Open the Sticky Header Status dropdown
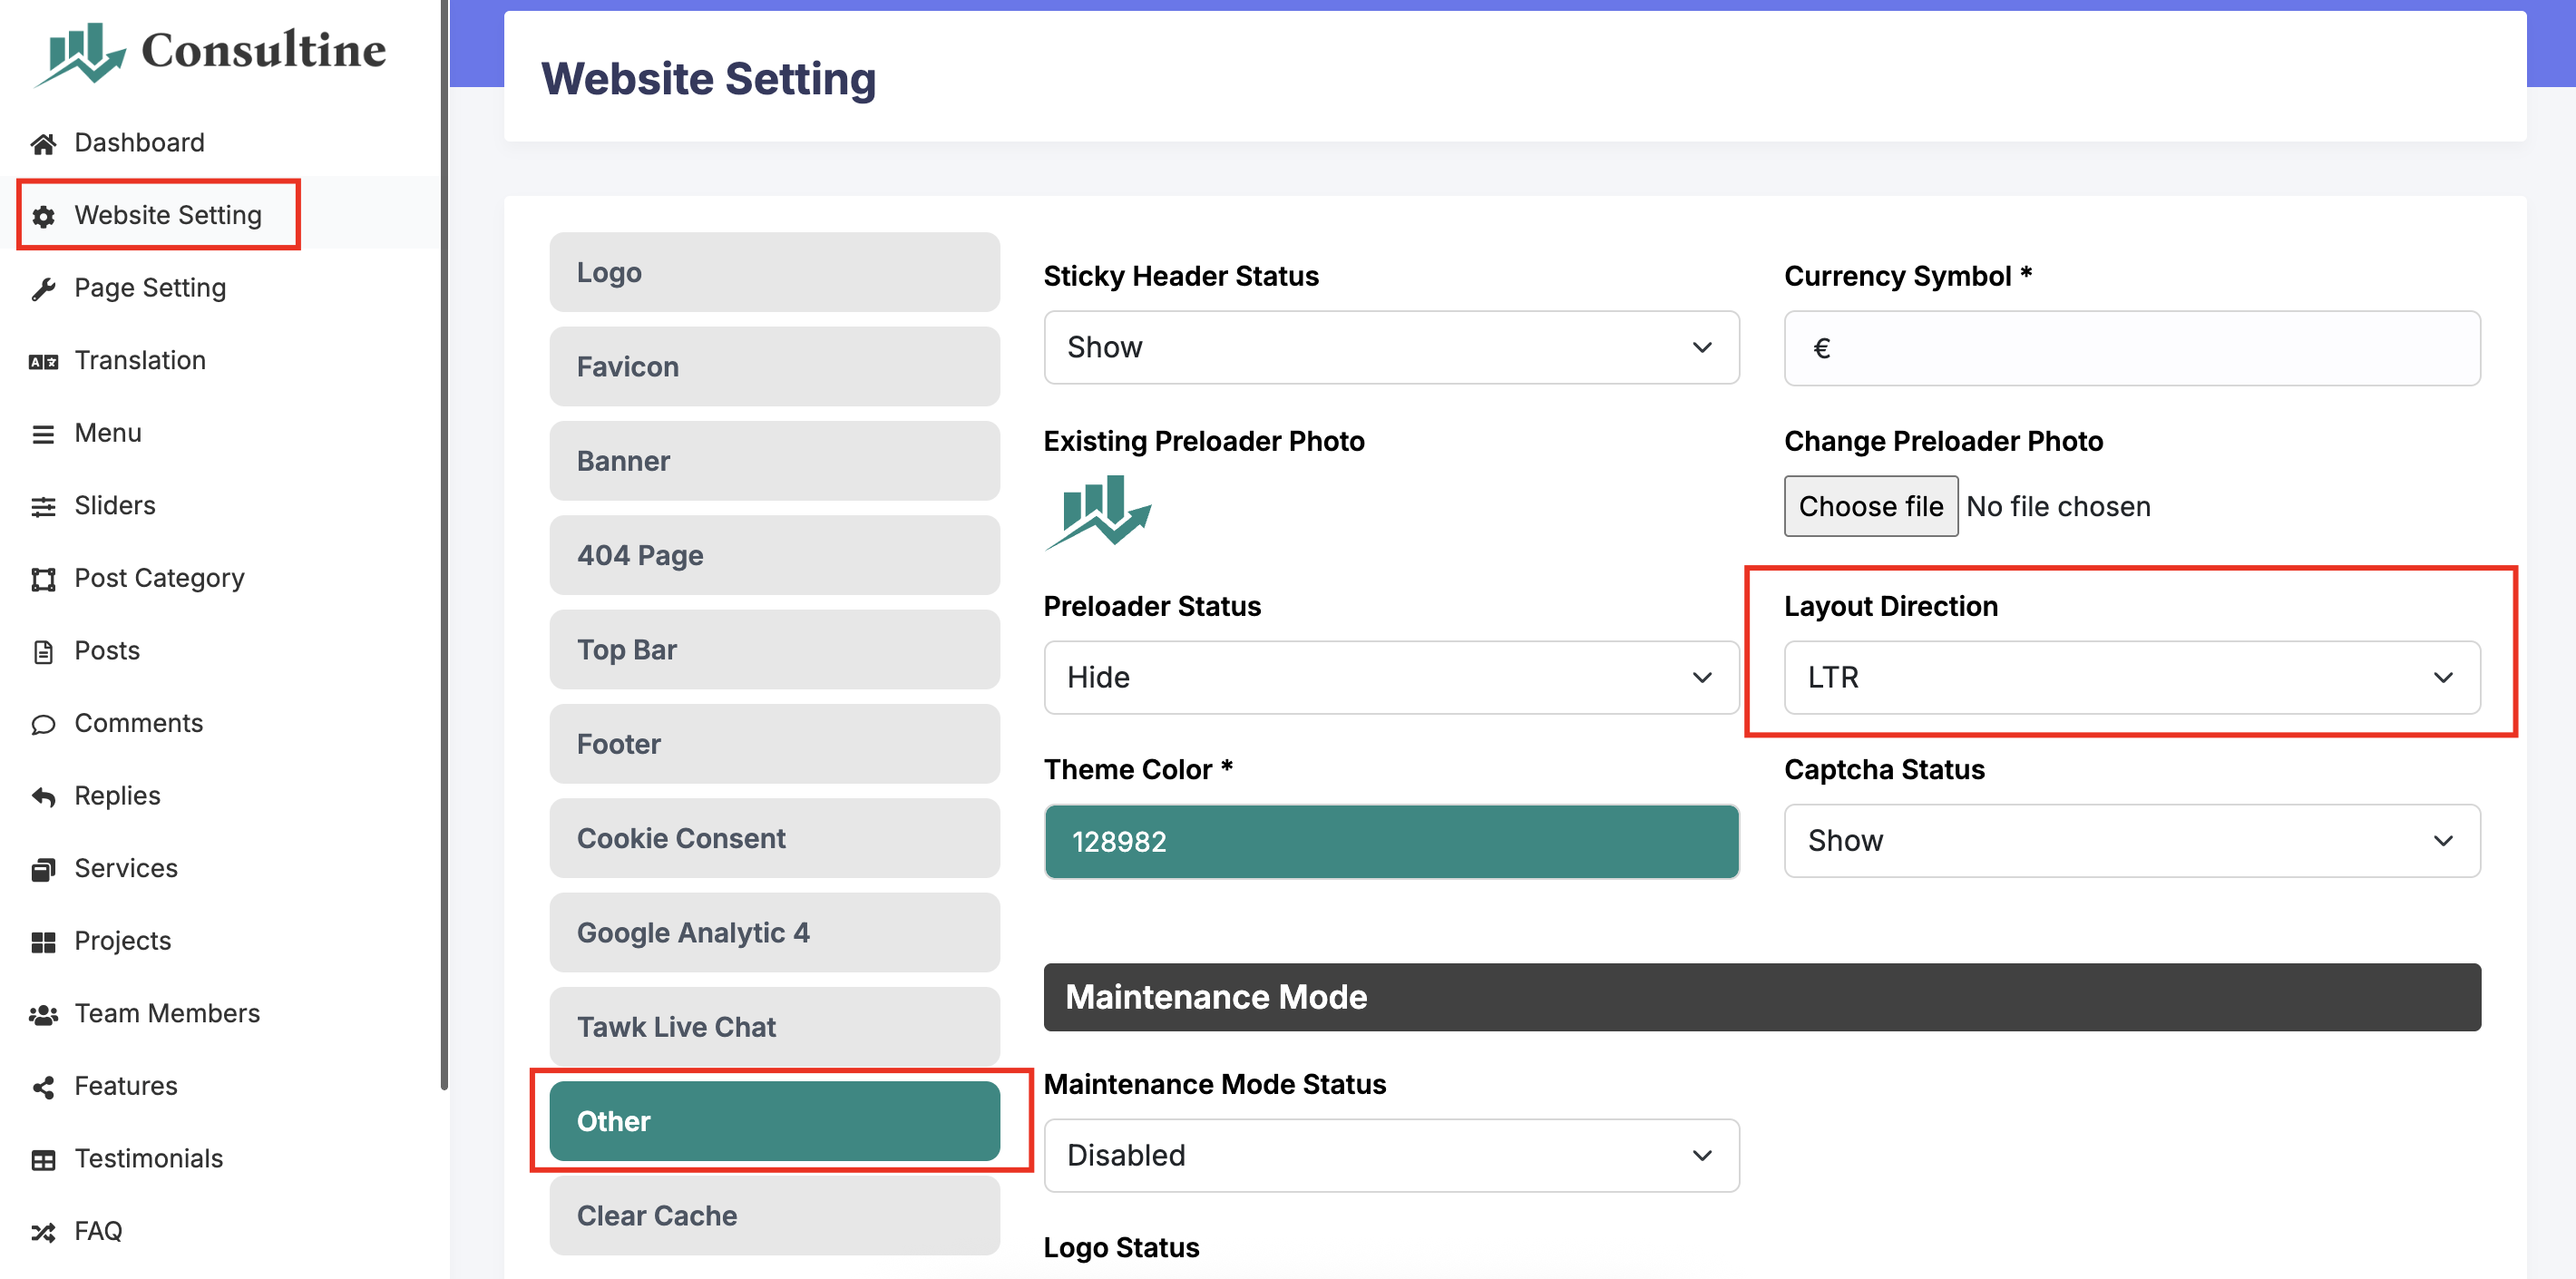This screenshot has width=2576, height=1279. click(x=1390, y=347)
